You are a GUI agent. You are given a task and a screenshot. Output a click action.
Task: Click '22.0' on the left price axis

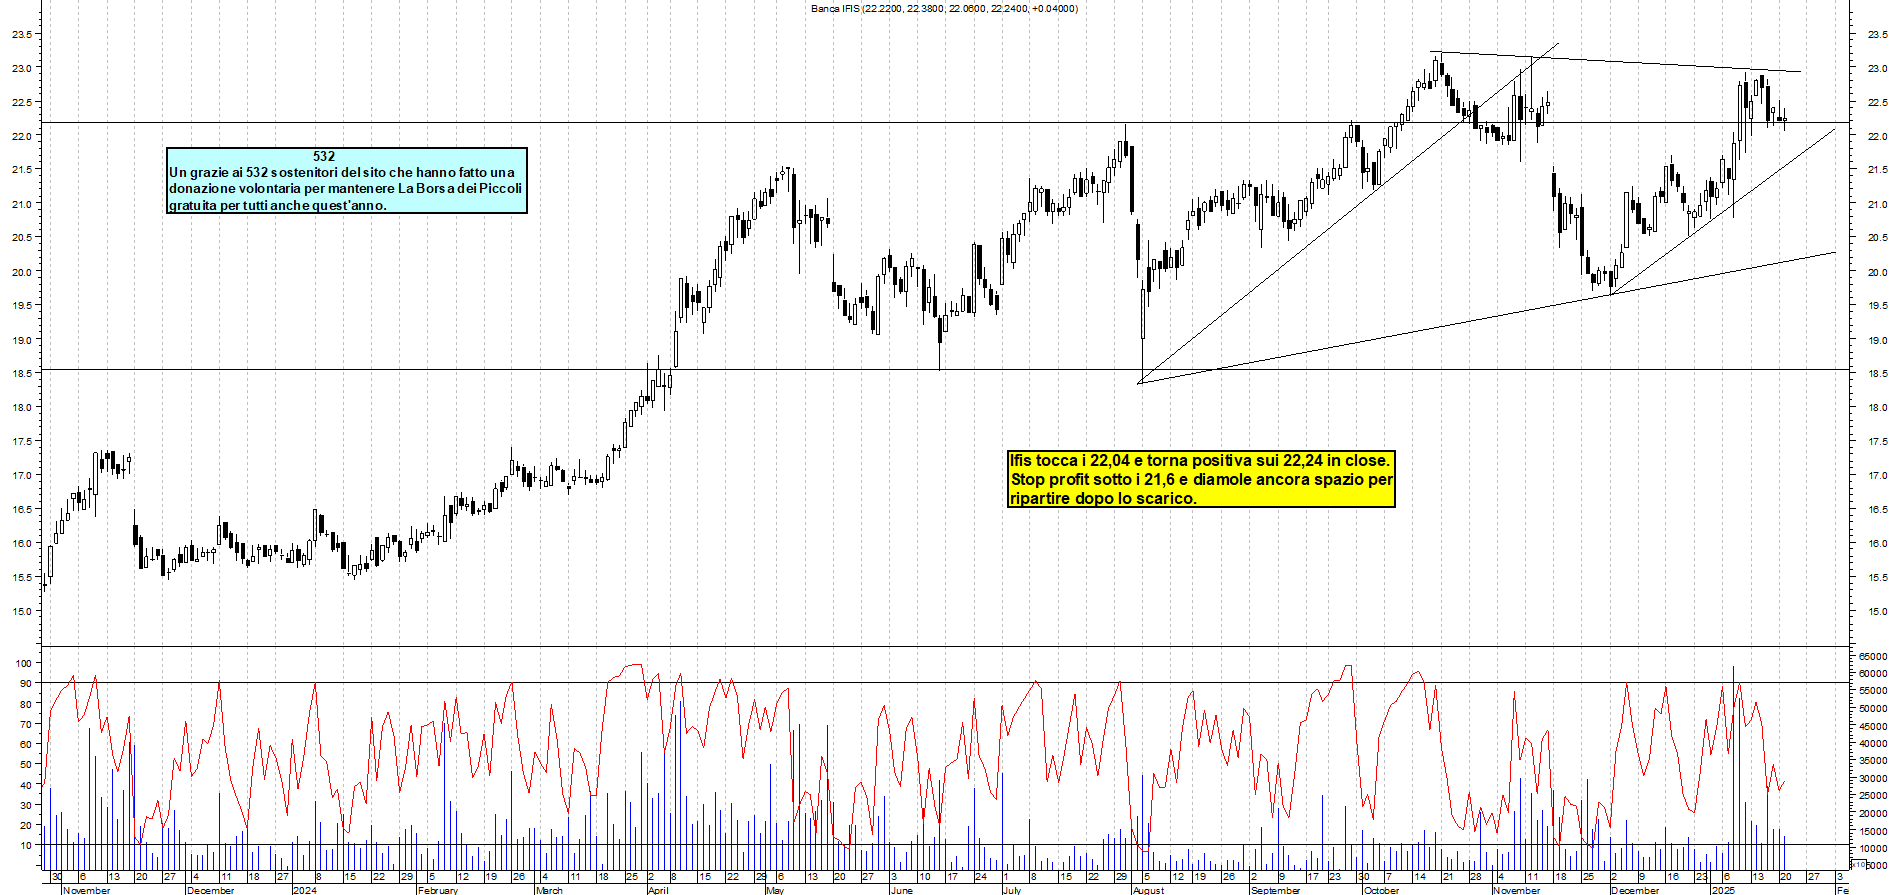point(22,136)
